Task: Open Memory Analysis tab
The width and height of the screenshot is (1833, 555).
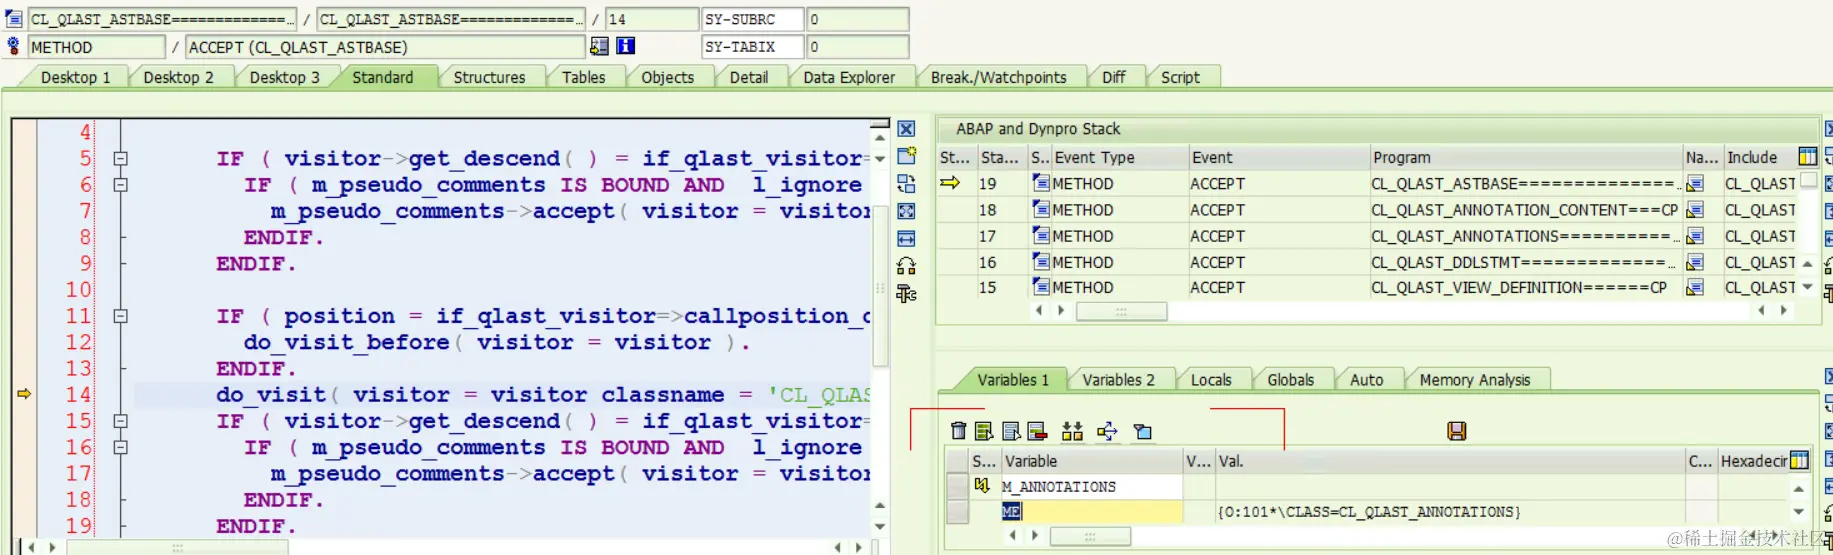Action: click(x=1475, y=380)
